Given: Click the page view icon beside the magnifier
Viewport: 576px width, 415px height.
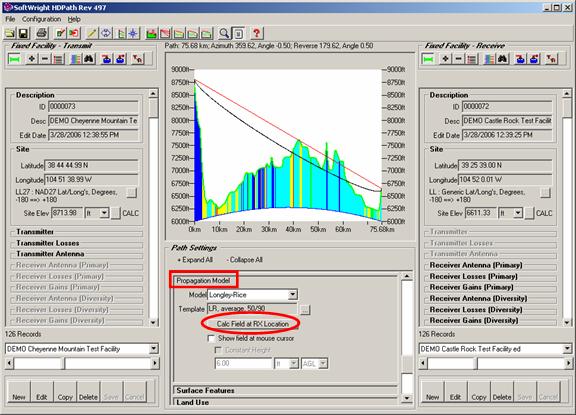Looking at the screenshot, I should 238,34.
